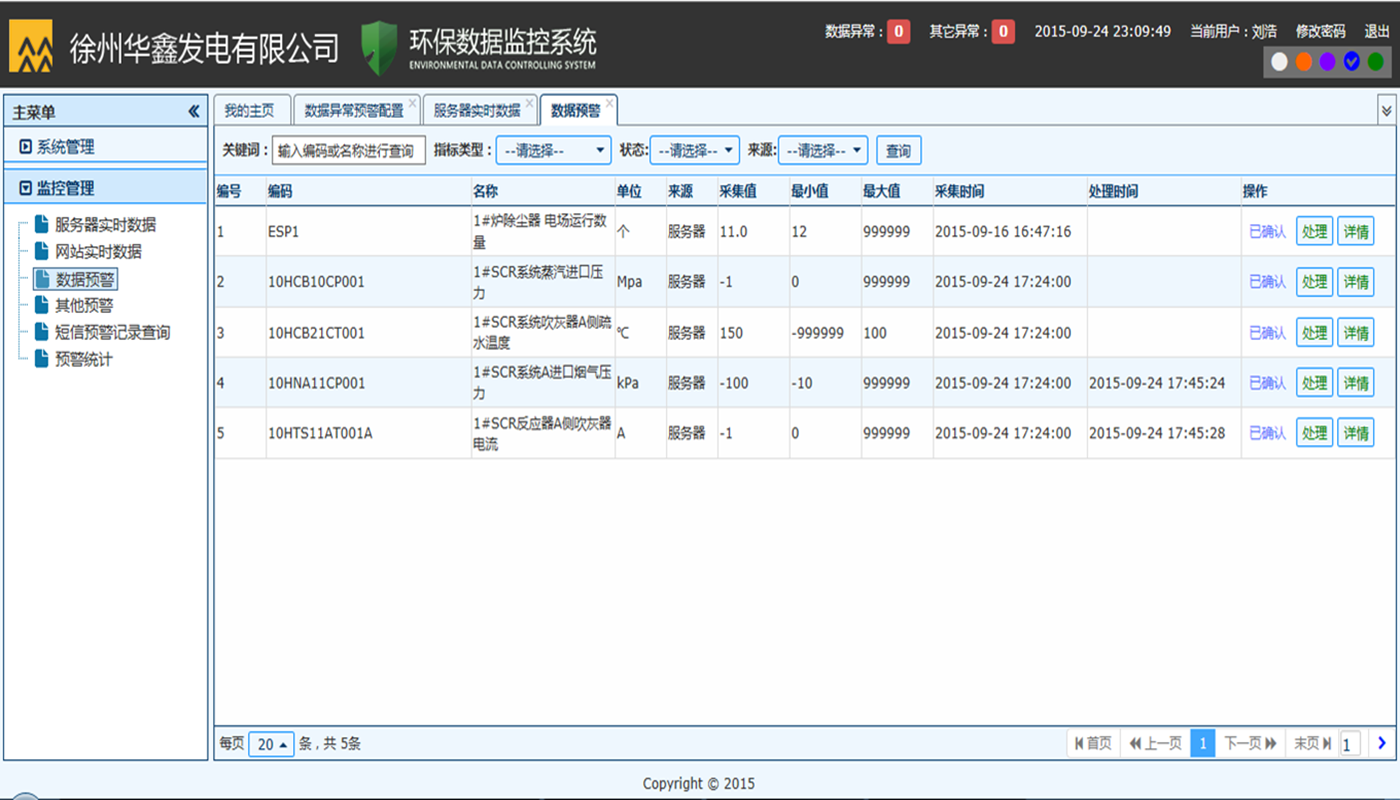1400x800 pixels.
Task: Click 详情 for row ESP1
Action: coord(1356,231)
